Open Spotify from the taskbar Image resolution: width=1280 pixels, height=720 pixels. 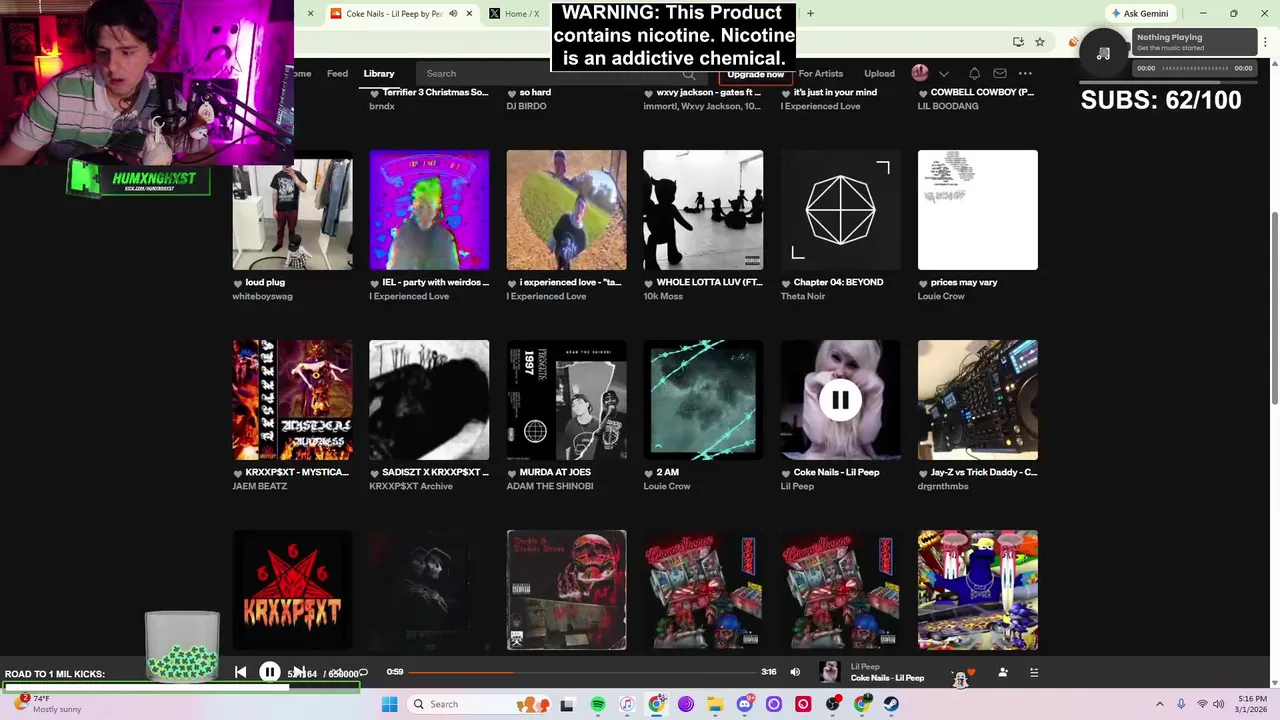click(598, 704)
